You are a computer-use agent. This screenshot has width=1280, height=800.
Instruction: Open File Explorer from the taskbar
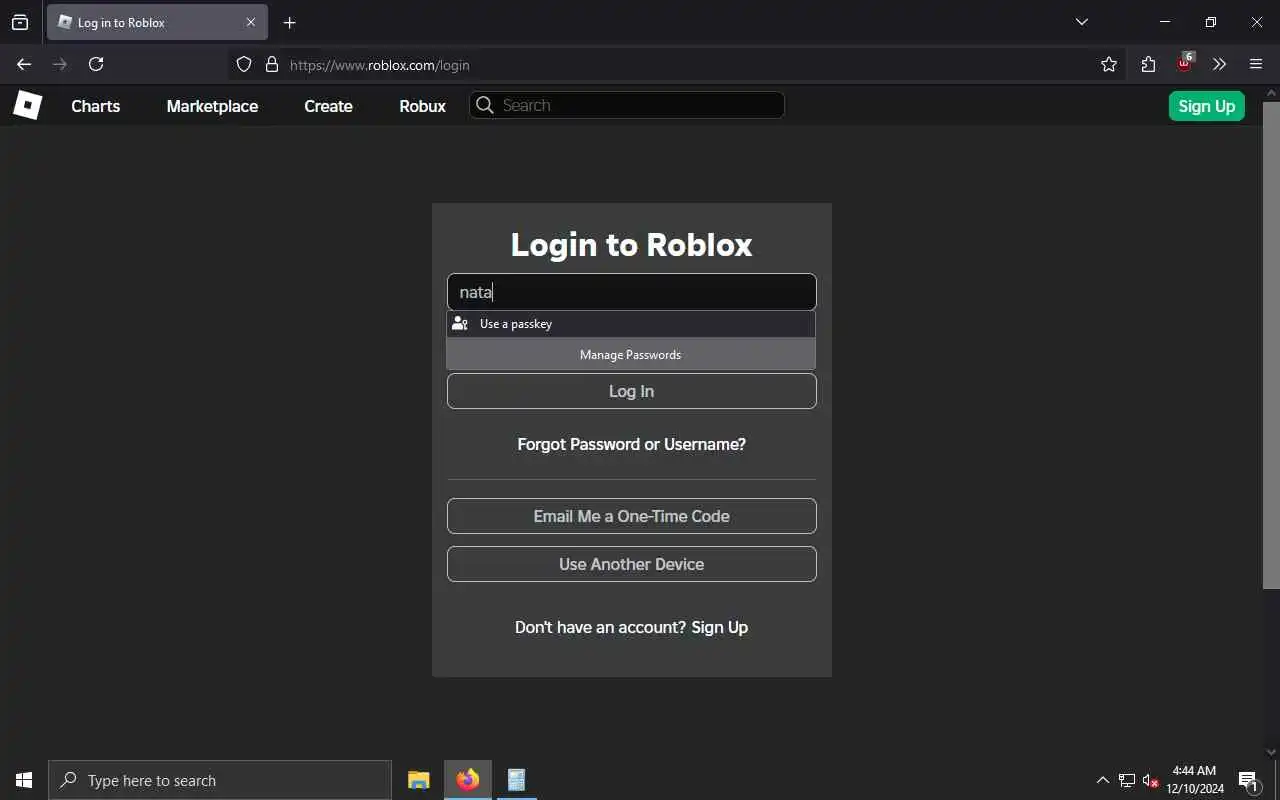click(x=419, y=780)
